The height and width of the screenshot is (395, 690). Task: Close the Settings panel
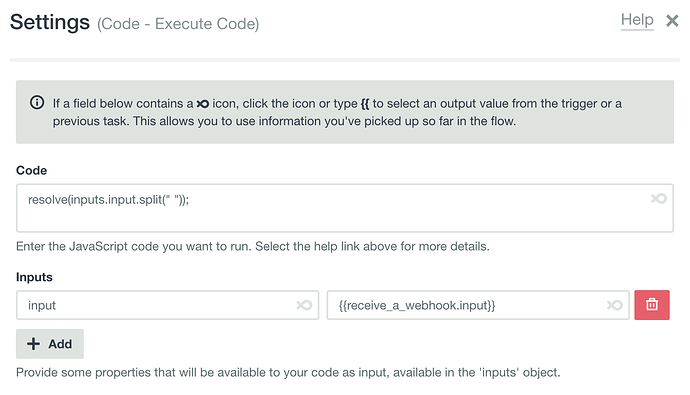point(672,21)
